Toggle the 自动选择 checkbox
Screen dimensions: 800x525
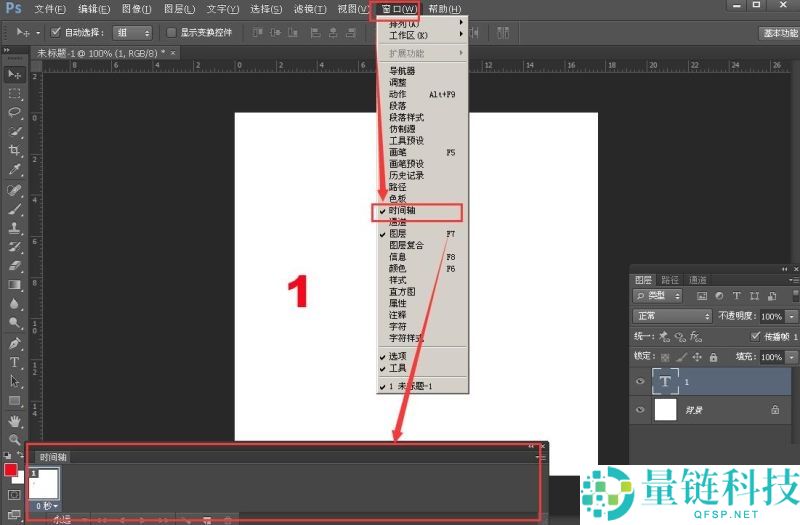56,32
